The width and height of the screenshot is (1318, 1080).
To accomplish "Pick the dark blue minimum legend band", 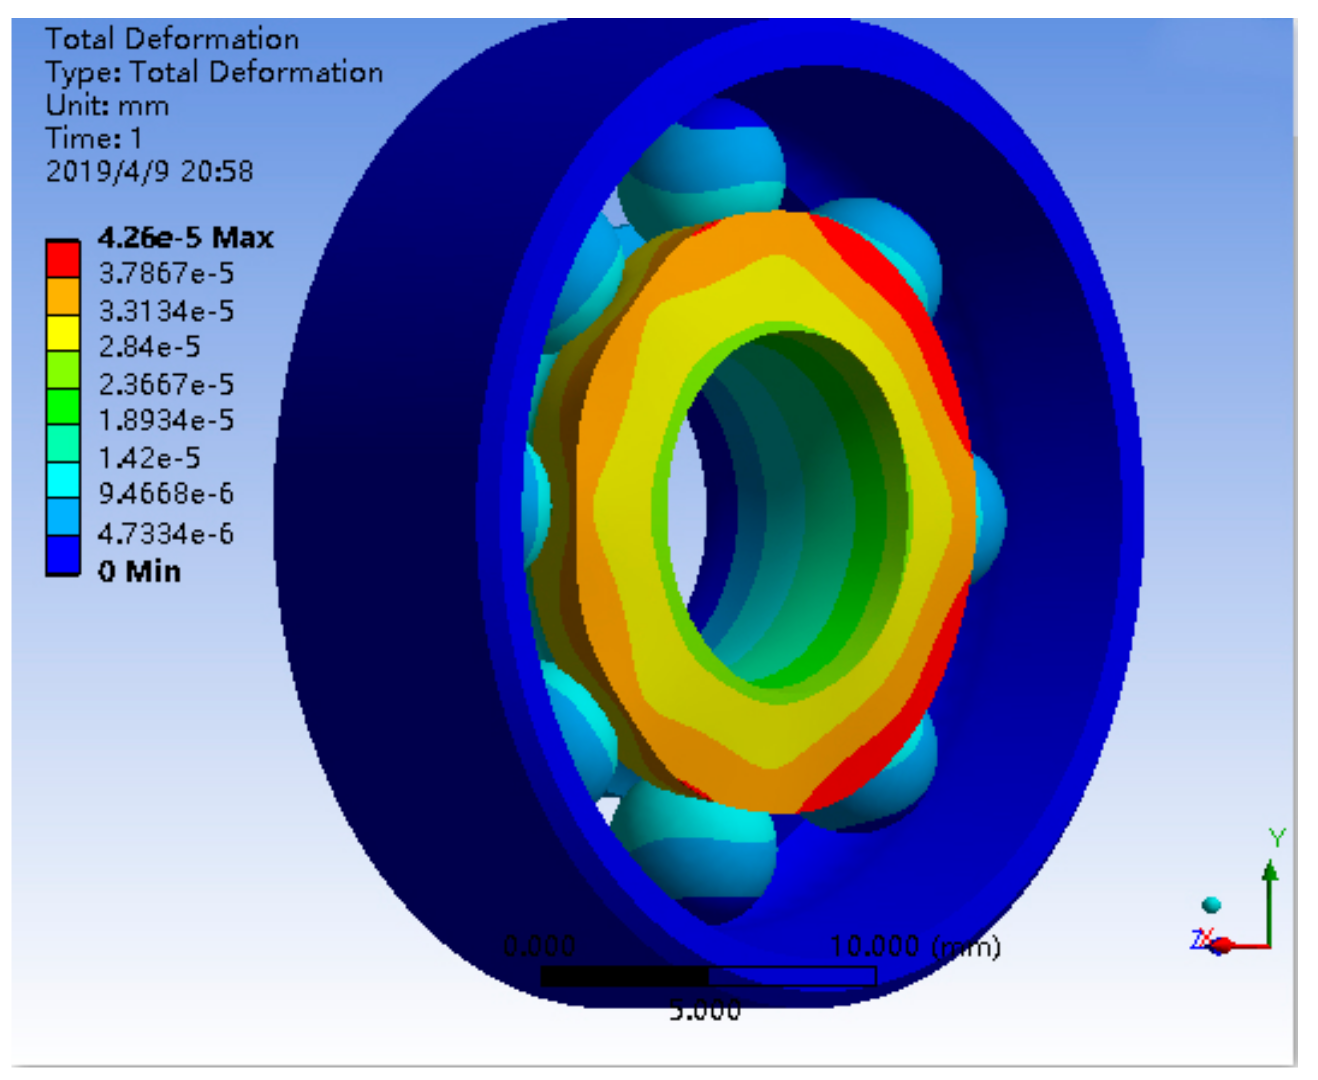I will coord(63,555).
